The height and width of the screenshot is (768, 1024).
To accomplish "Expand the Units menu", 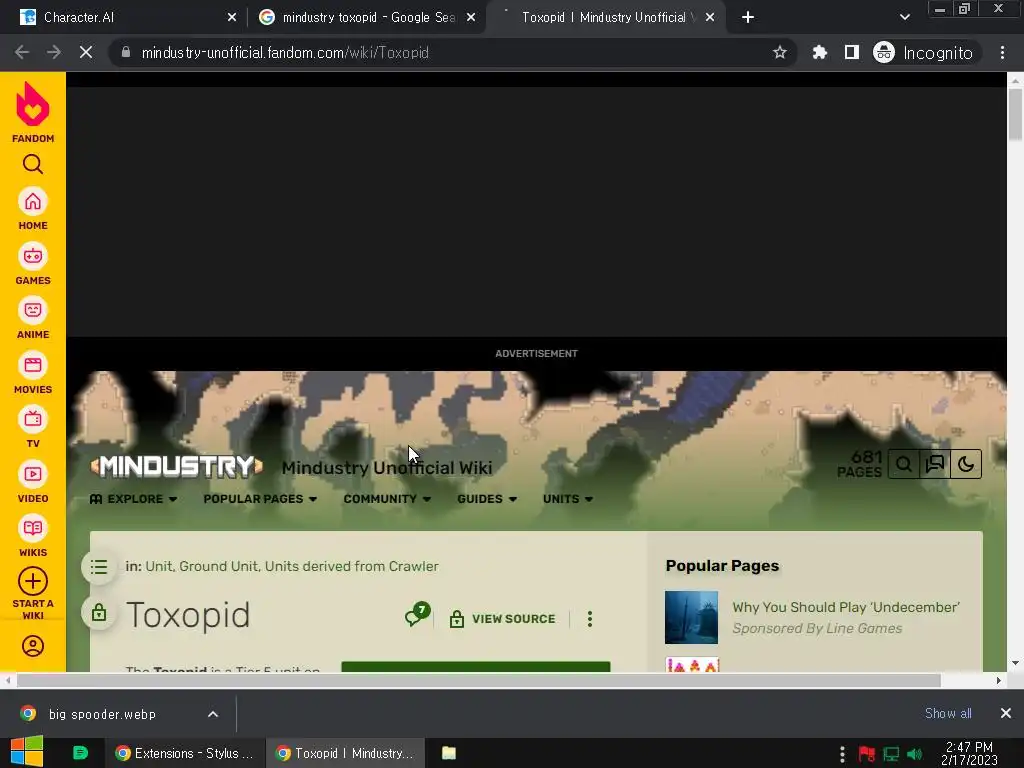I will [x=568, y=499].
